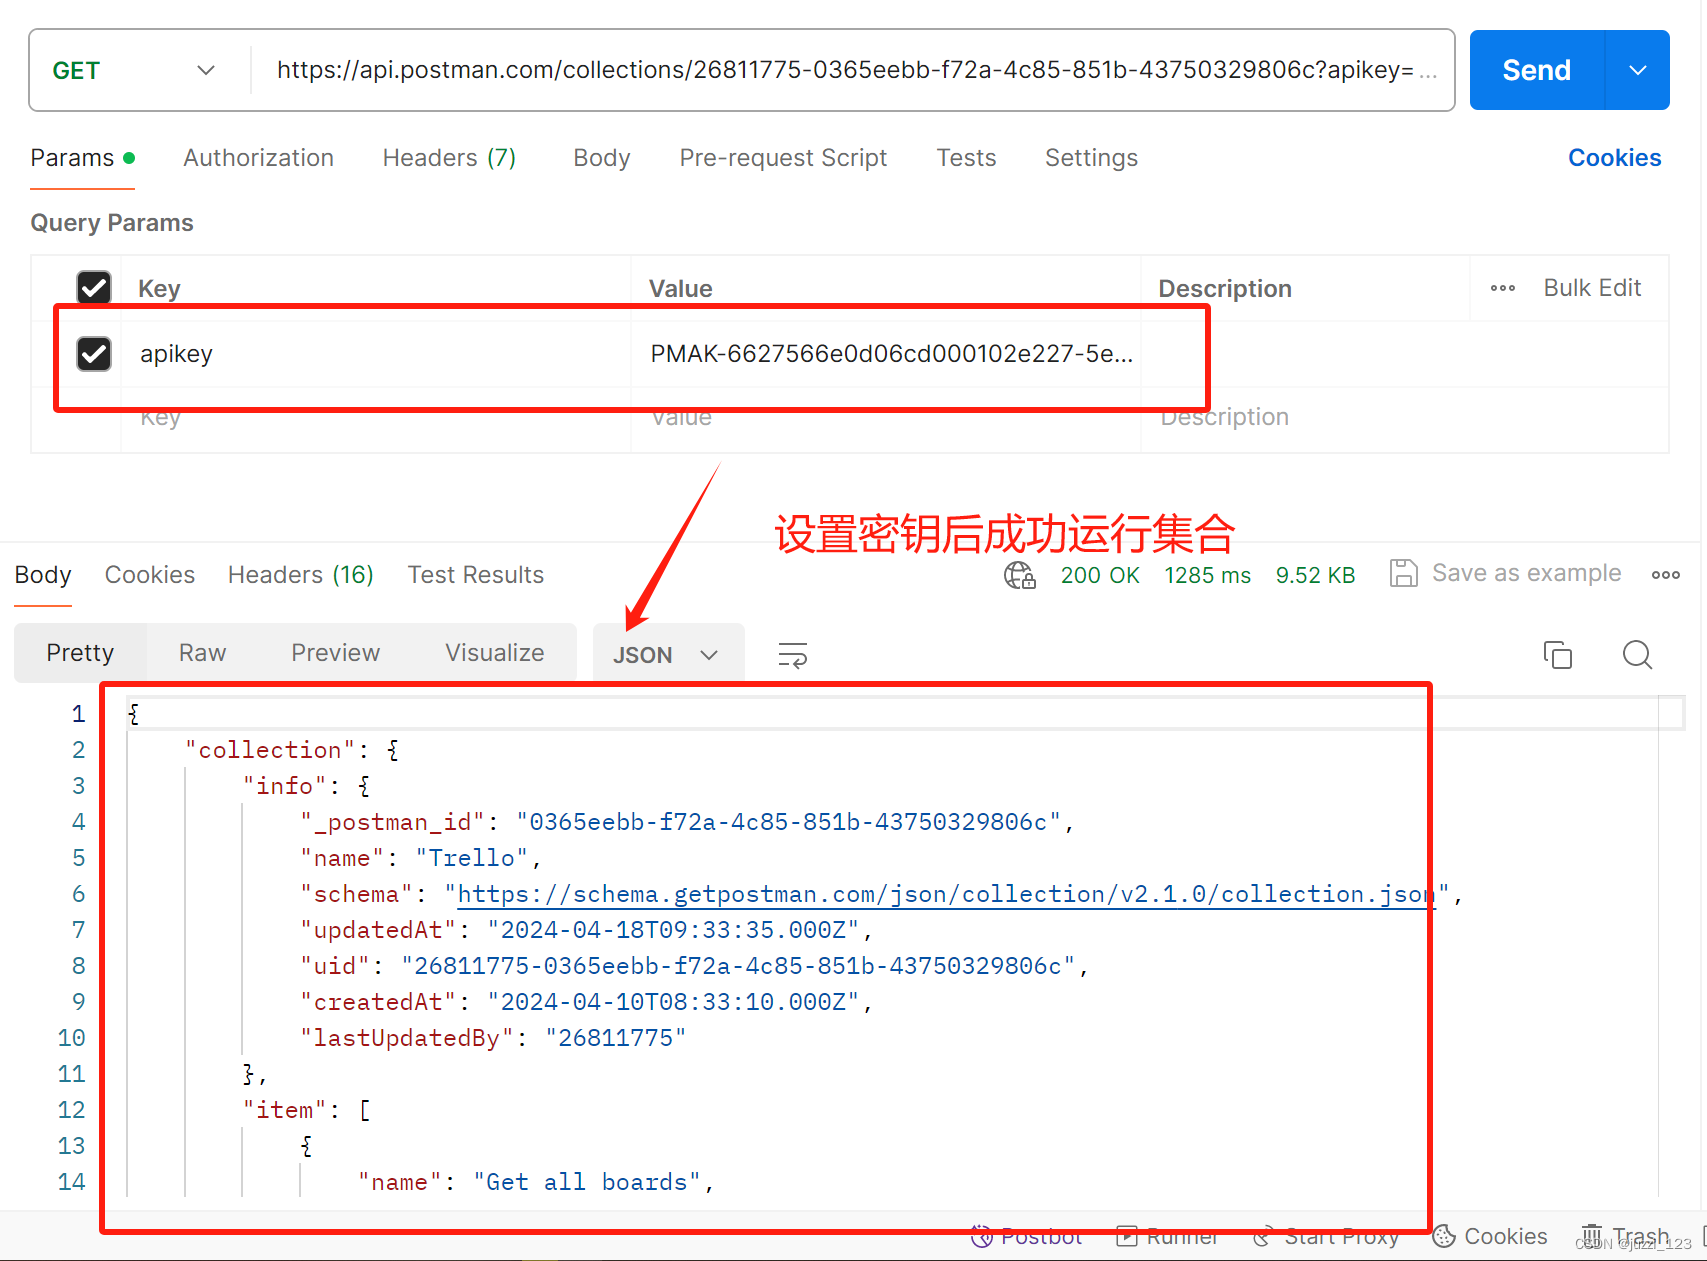
Task: Open the Test Results tab
Action: pyautogui.click(x=476, y=575)
